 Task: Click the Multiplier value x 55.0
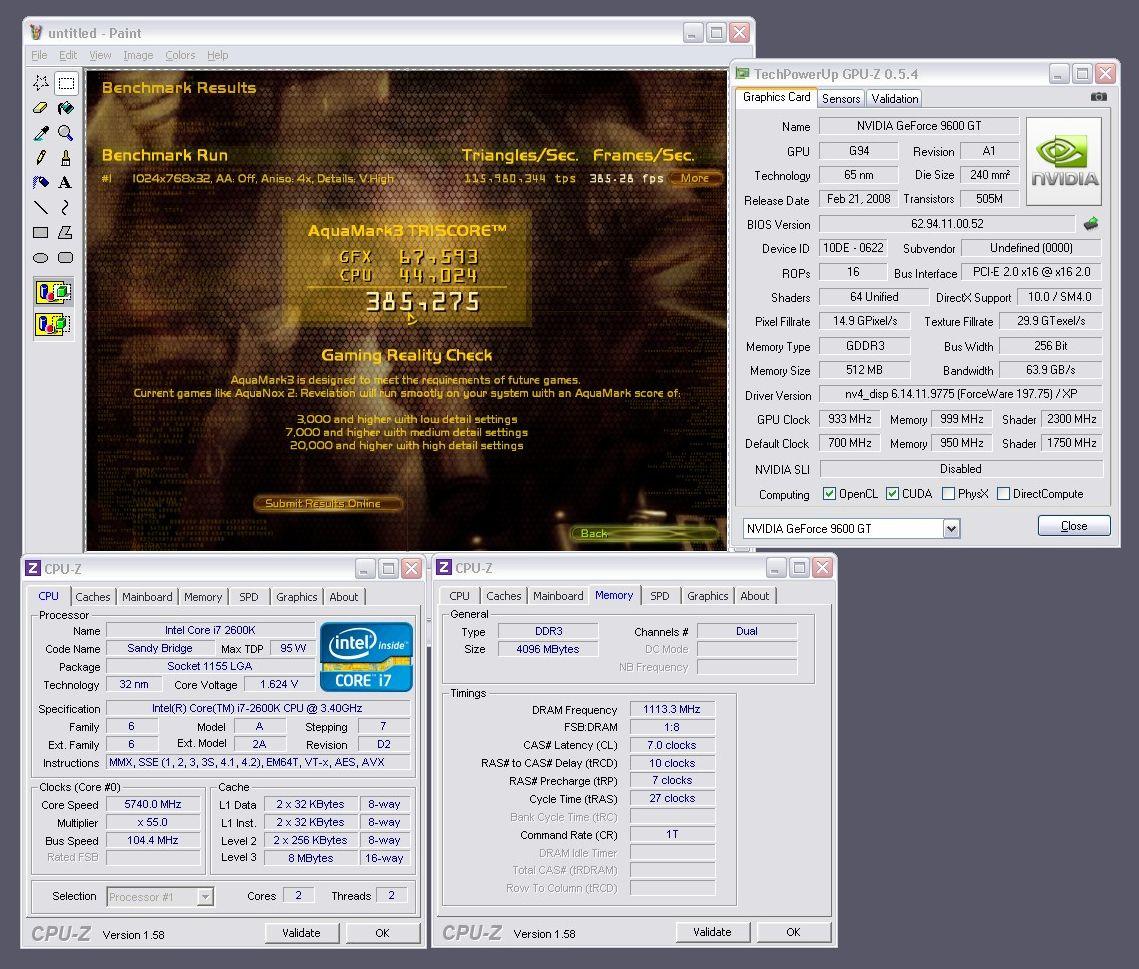[x=153, y=822]
